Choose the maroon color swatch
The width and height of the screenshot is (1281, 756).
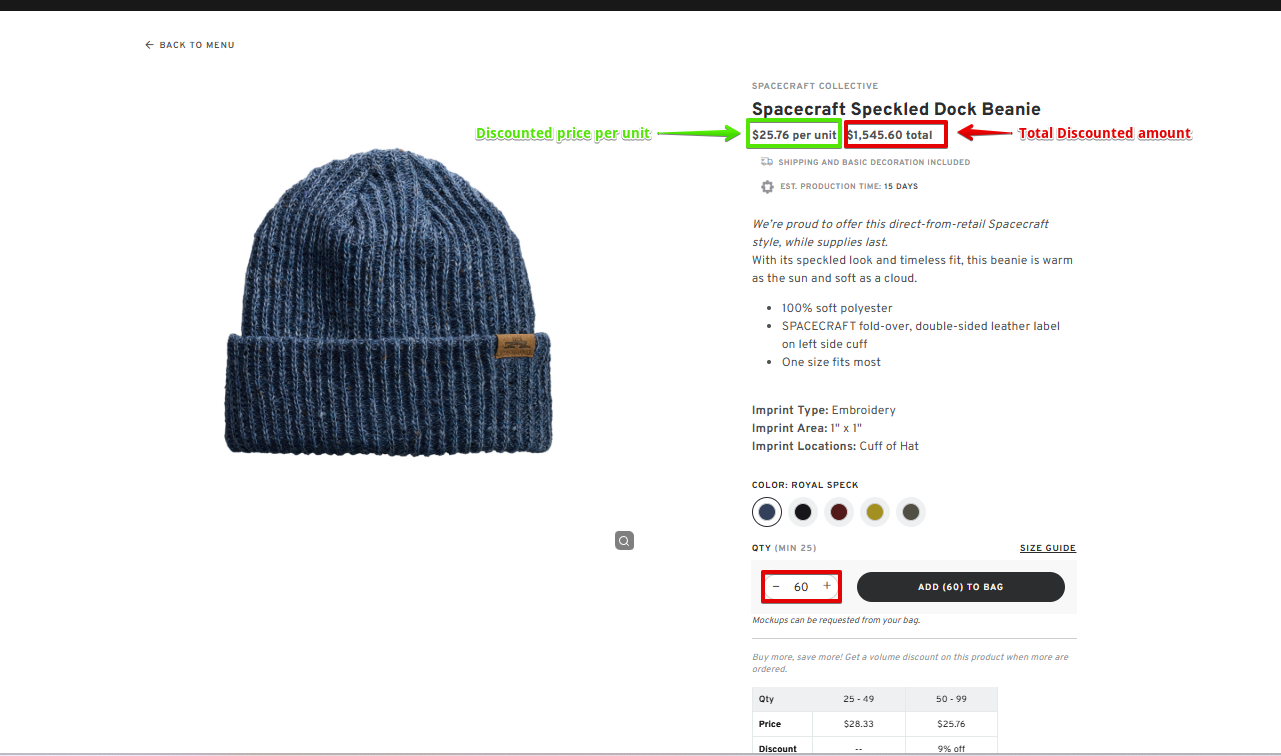click(x=839, y=512)
